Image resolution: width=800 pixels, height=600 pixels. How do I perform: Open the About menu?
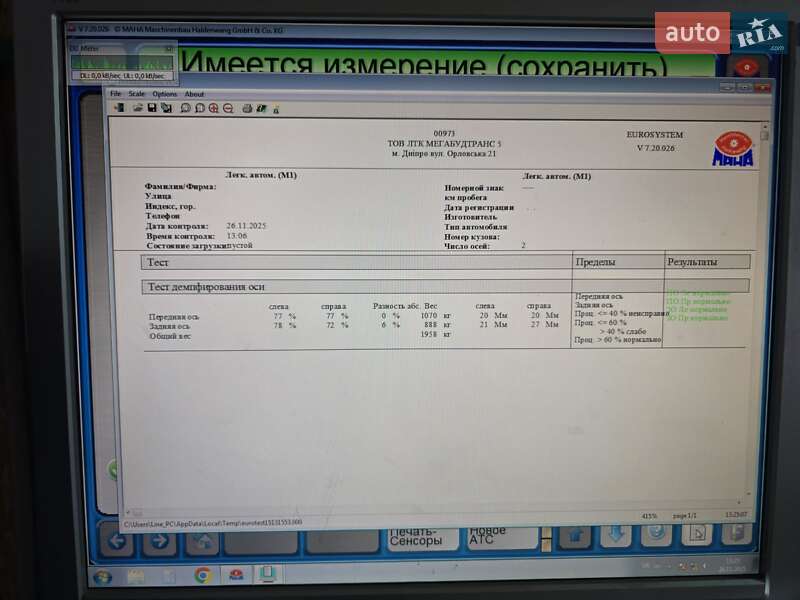tap(194, 94)
